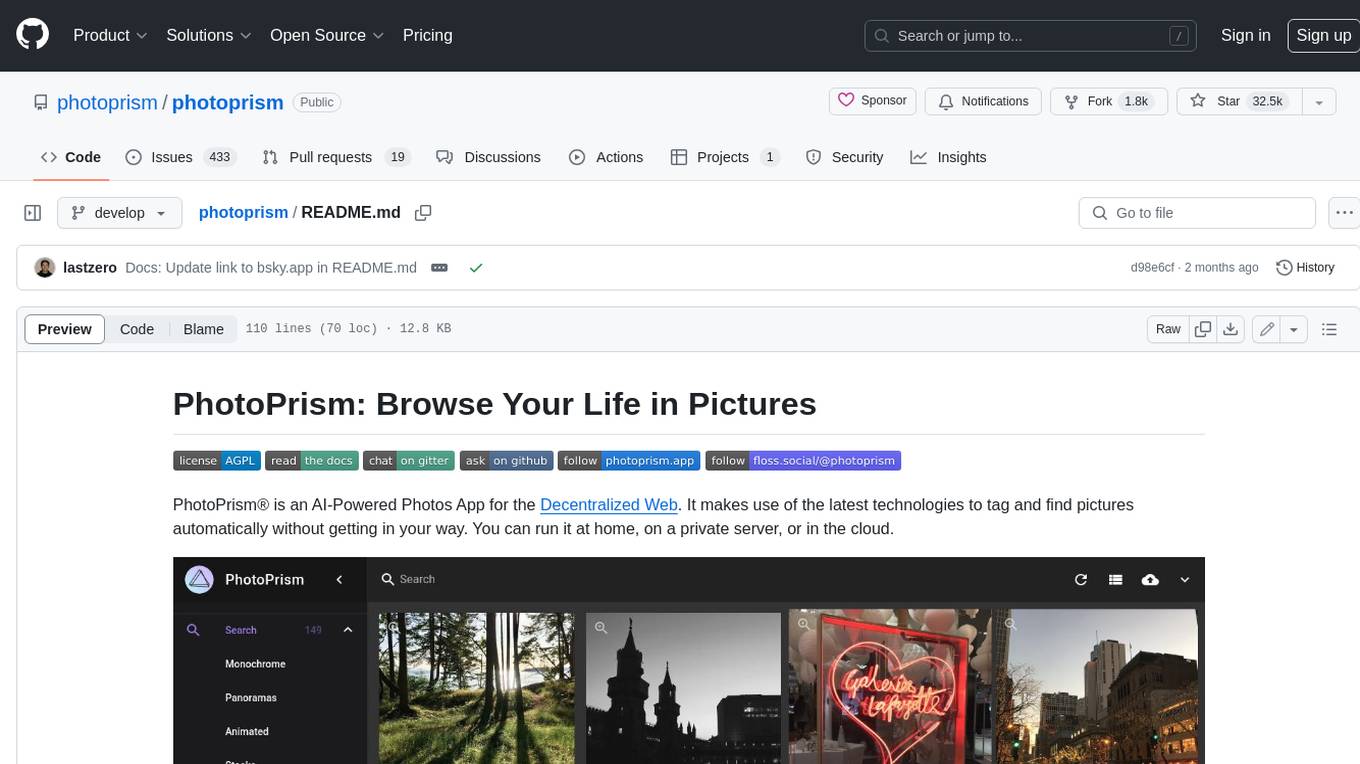Star the repository

(1239, 101)
